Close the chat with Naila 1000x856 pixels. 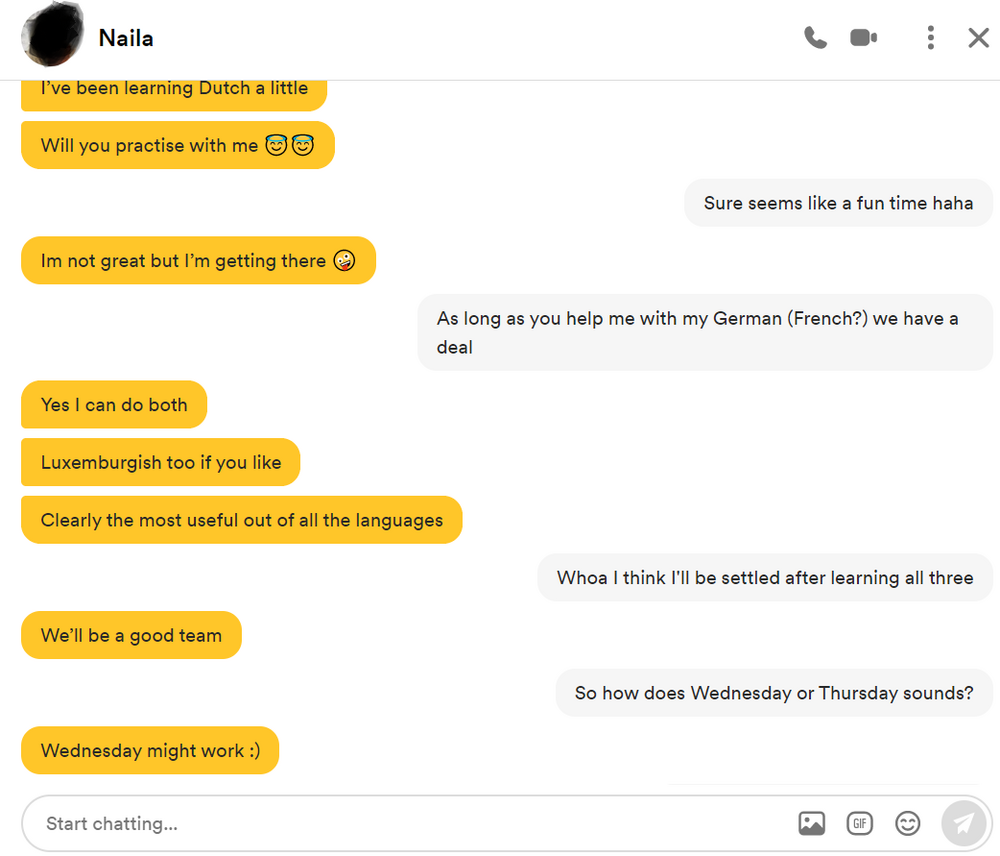pos(978,38)
